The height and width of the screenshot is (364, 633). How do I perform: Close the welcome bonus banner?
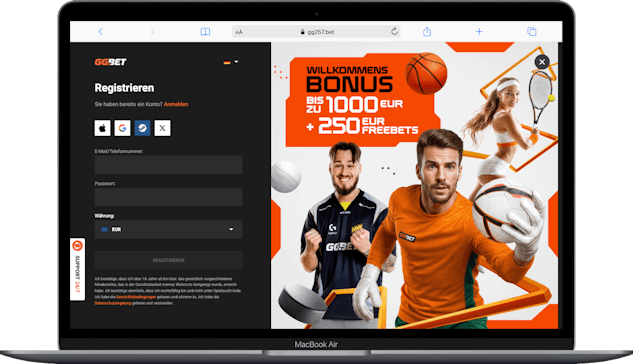click(x=542, y=62)
